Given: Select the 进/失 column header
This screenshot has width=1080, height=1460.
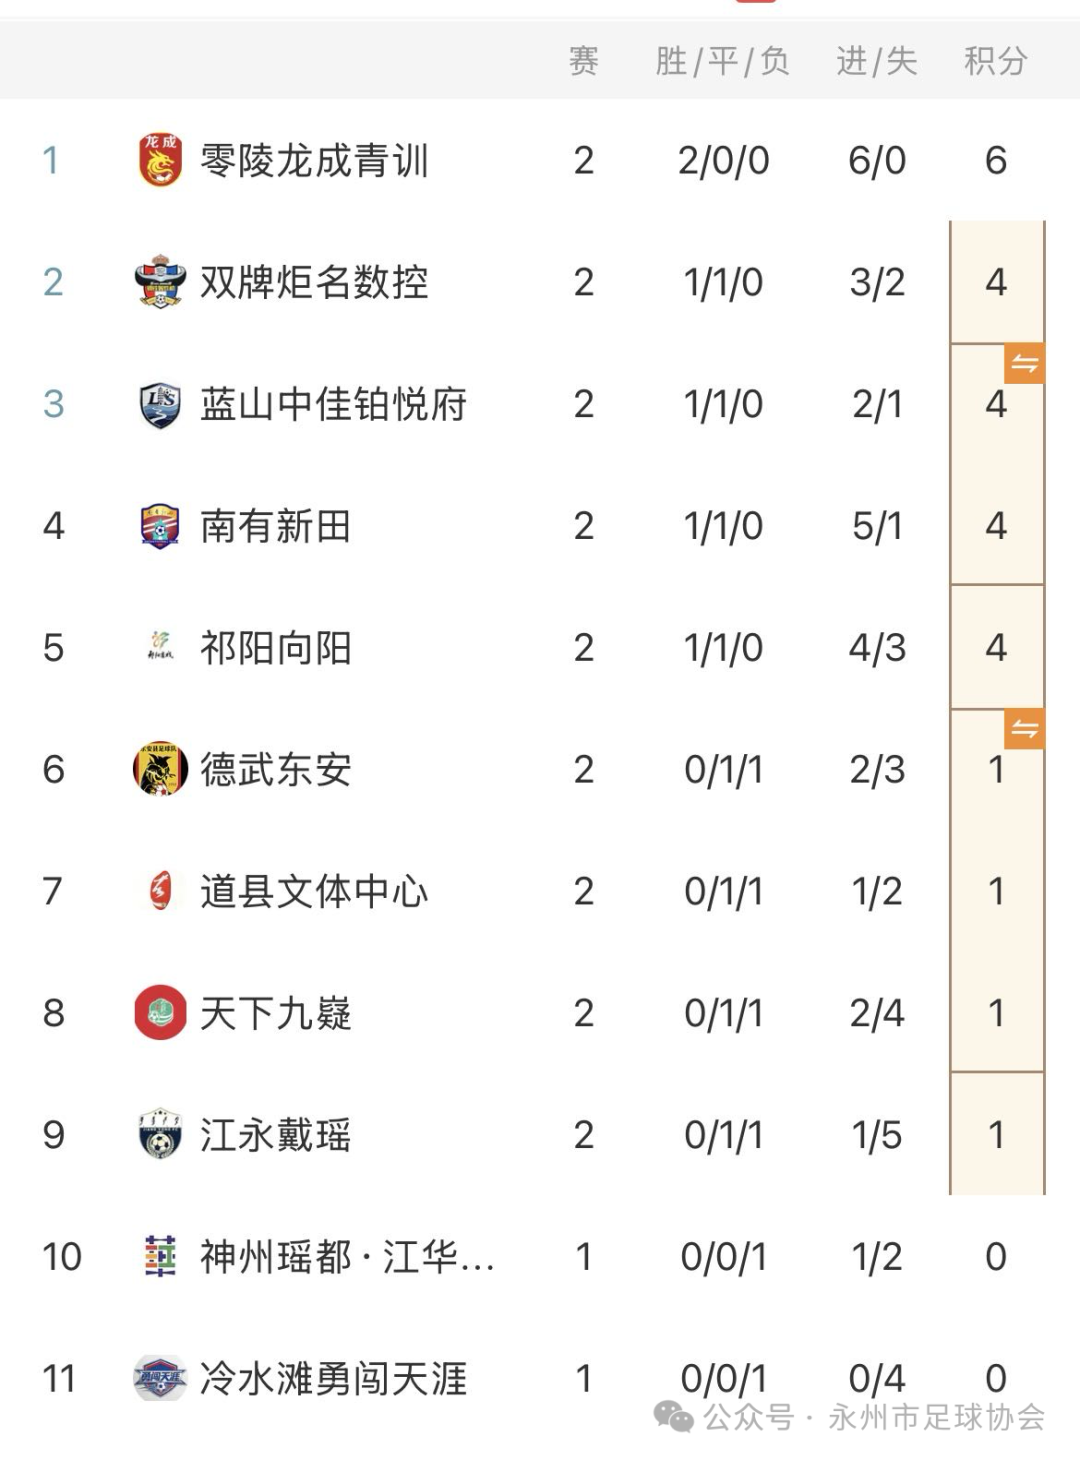Looking at the screenshot, I should (x=877, y=61).
